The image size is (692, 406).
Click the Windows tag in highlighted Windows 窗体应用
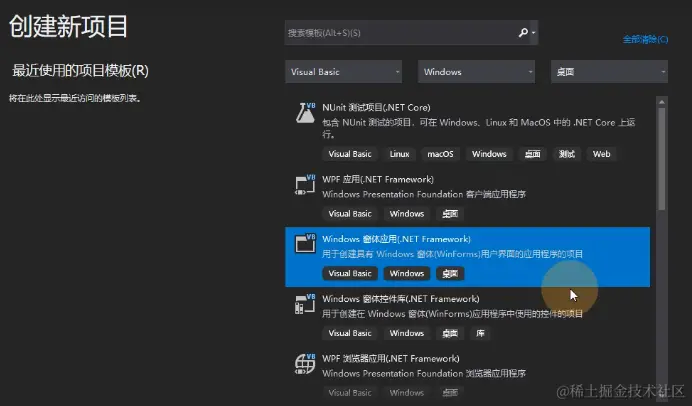[406, 274]
